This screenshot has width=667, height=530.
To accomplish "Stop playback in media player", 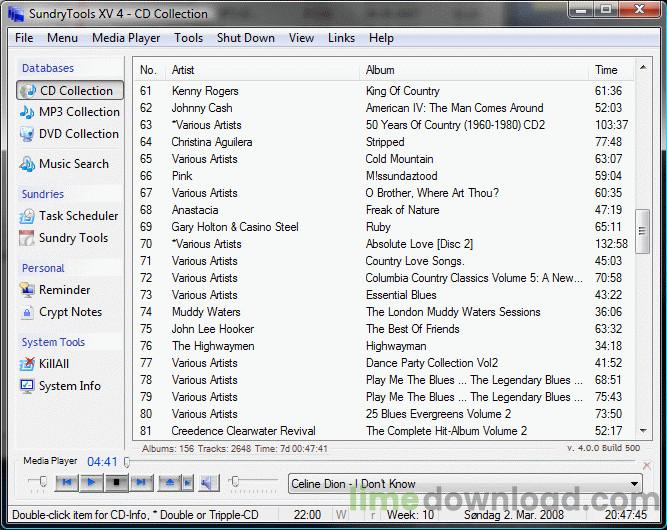I will tap(116, 483).
